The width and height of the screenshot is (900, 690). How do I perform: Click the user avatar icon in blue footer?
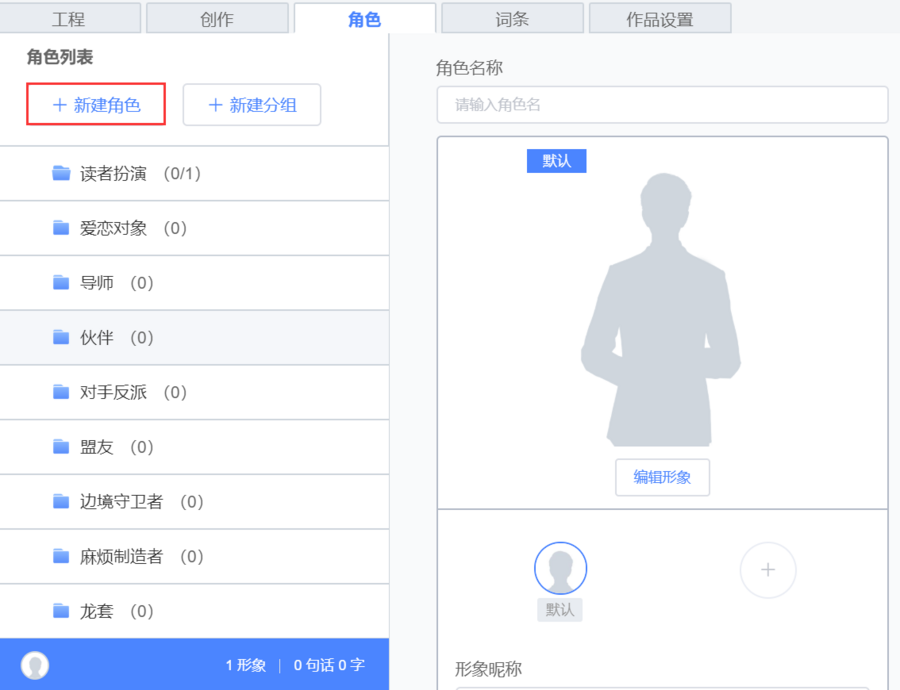click(x=35, y=665)
